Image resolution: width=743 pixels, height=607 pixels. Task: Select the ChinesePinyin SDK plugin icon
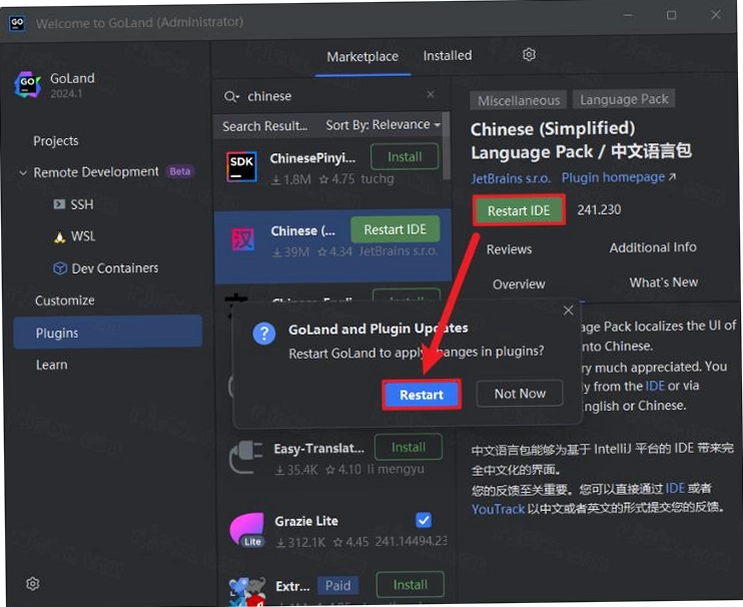[242, 167]
